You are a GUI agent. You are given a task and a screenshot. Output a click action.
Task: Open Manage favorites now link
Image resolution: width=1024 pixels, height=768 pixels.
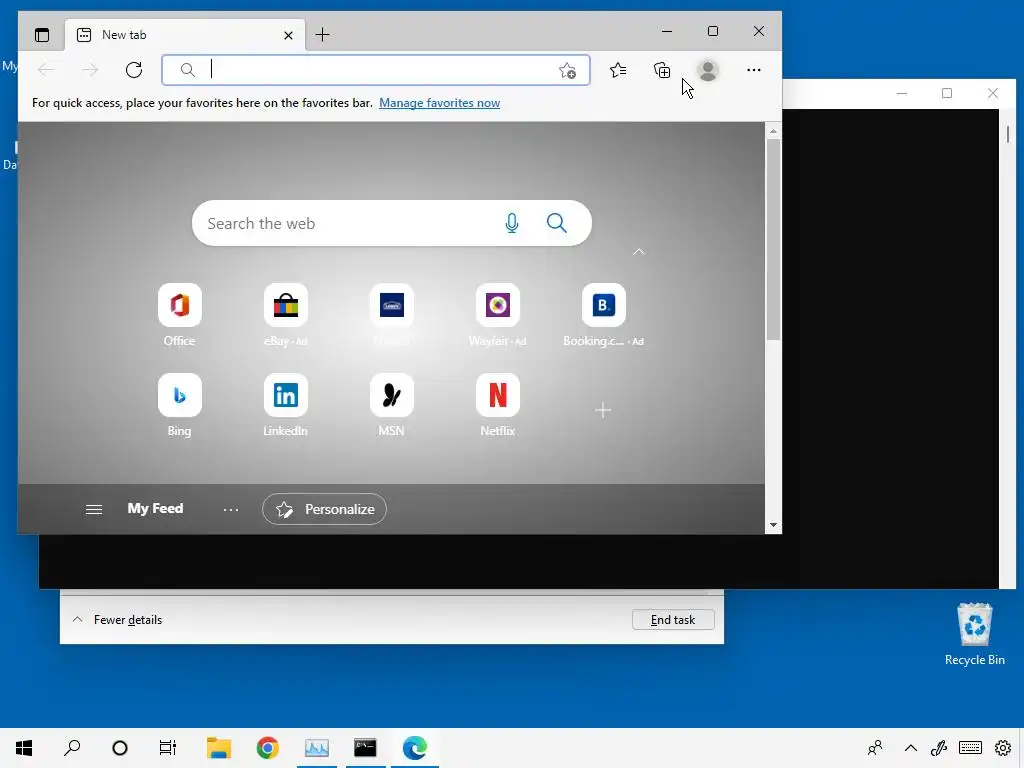coord(440,103)
